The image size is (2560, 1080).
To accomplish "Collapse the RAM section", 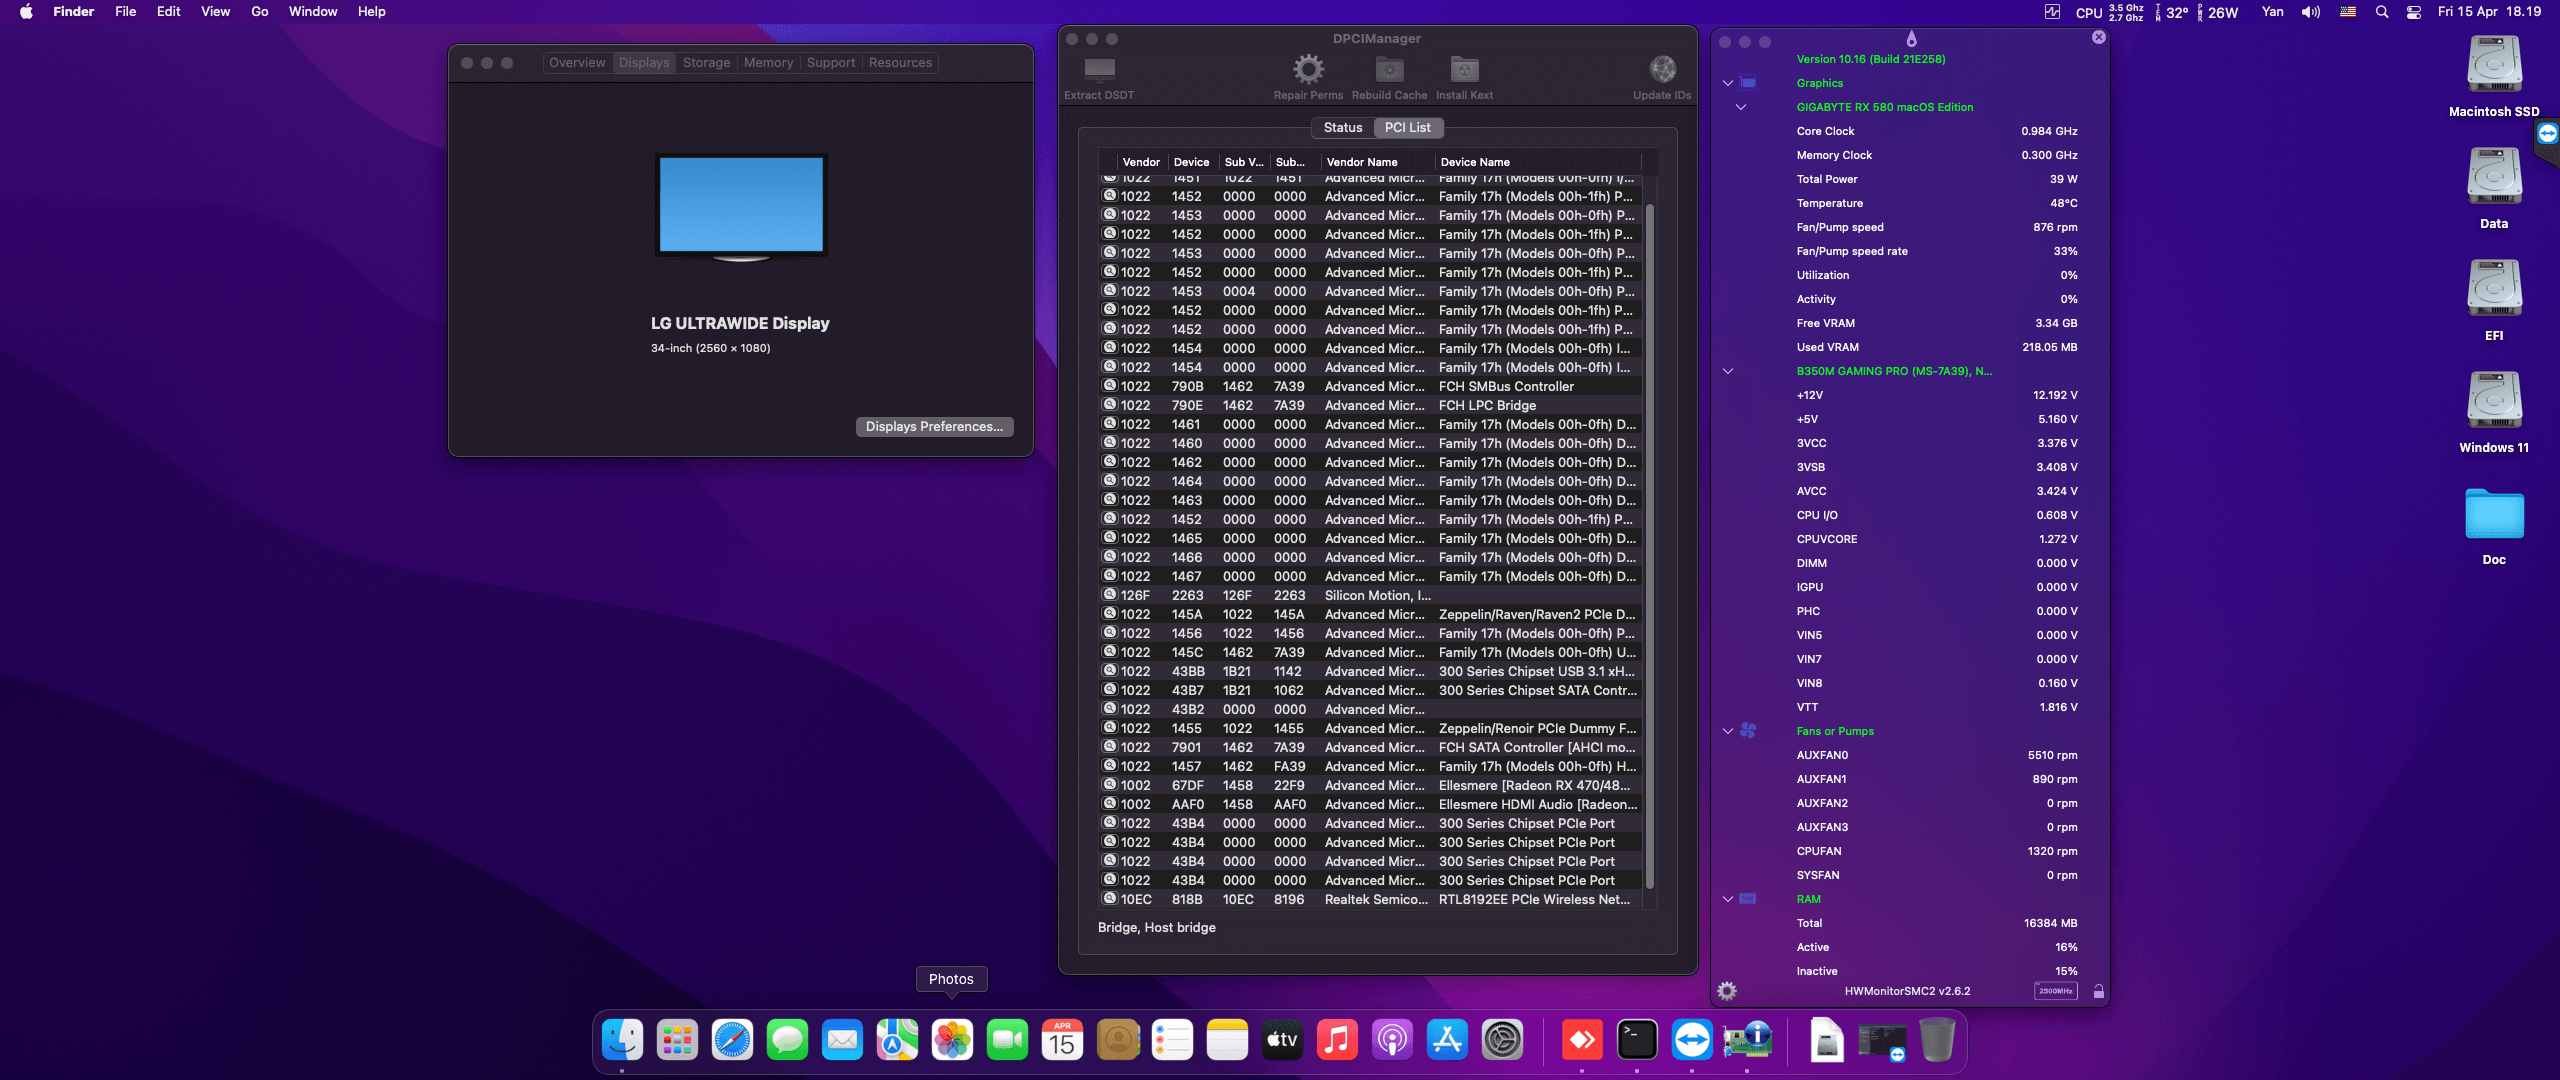I will tap(1727, 899).
